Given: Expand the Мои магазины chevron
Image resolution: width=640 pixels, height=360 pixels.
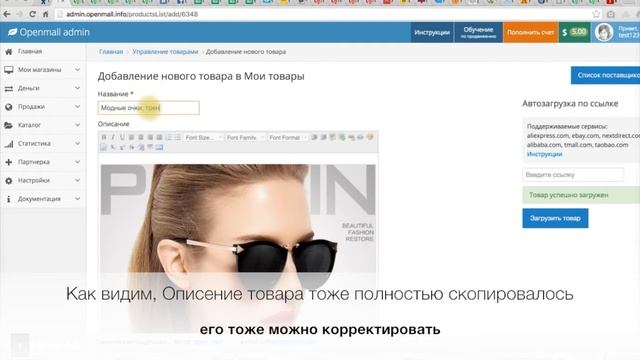Looking at the screenshot, I should (x=77, y=70).
